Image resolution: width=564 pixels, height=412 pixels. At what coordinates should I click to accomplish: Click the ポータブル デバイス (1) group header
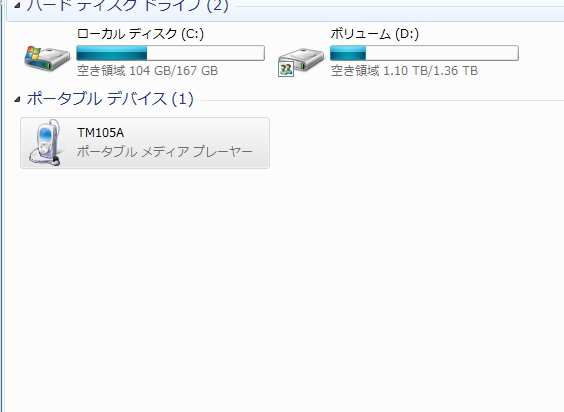click(110, 99)
